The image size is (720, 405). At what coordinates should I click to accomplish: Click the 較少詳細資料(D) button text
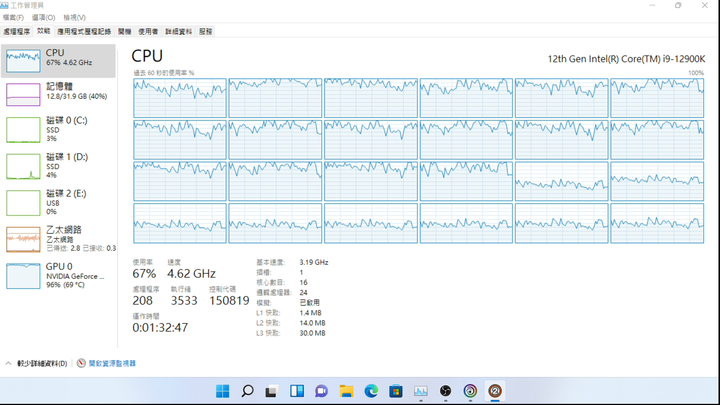[x=42, y=364]
